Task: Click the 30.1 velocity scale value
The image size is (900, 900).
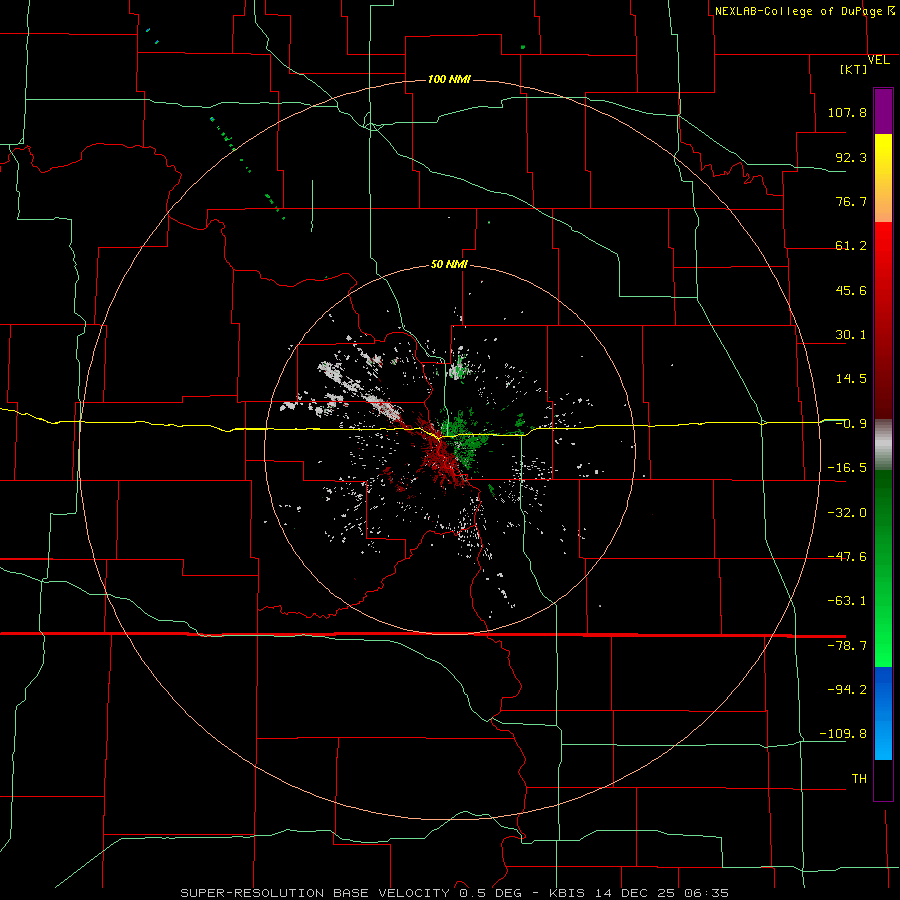Action: point(851,335)
